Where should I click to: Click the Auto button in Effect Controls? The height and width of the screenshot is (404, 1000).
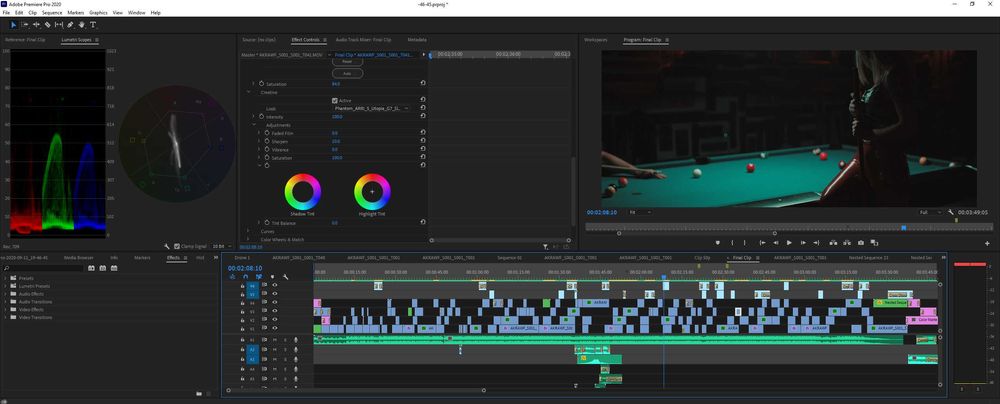(x=347, y=73)
